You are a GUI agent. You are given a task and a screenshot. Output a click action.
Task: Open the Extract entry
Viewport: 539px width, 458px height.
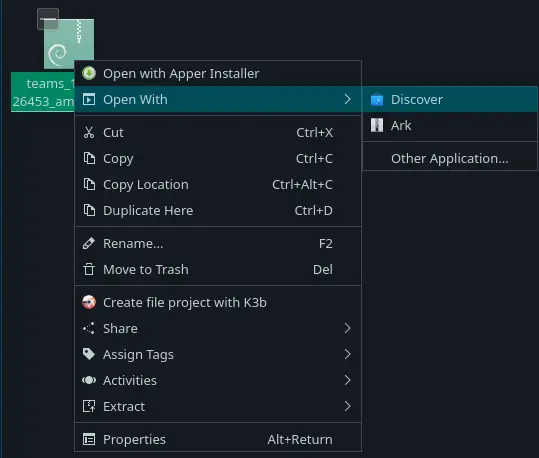[218, 406]
